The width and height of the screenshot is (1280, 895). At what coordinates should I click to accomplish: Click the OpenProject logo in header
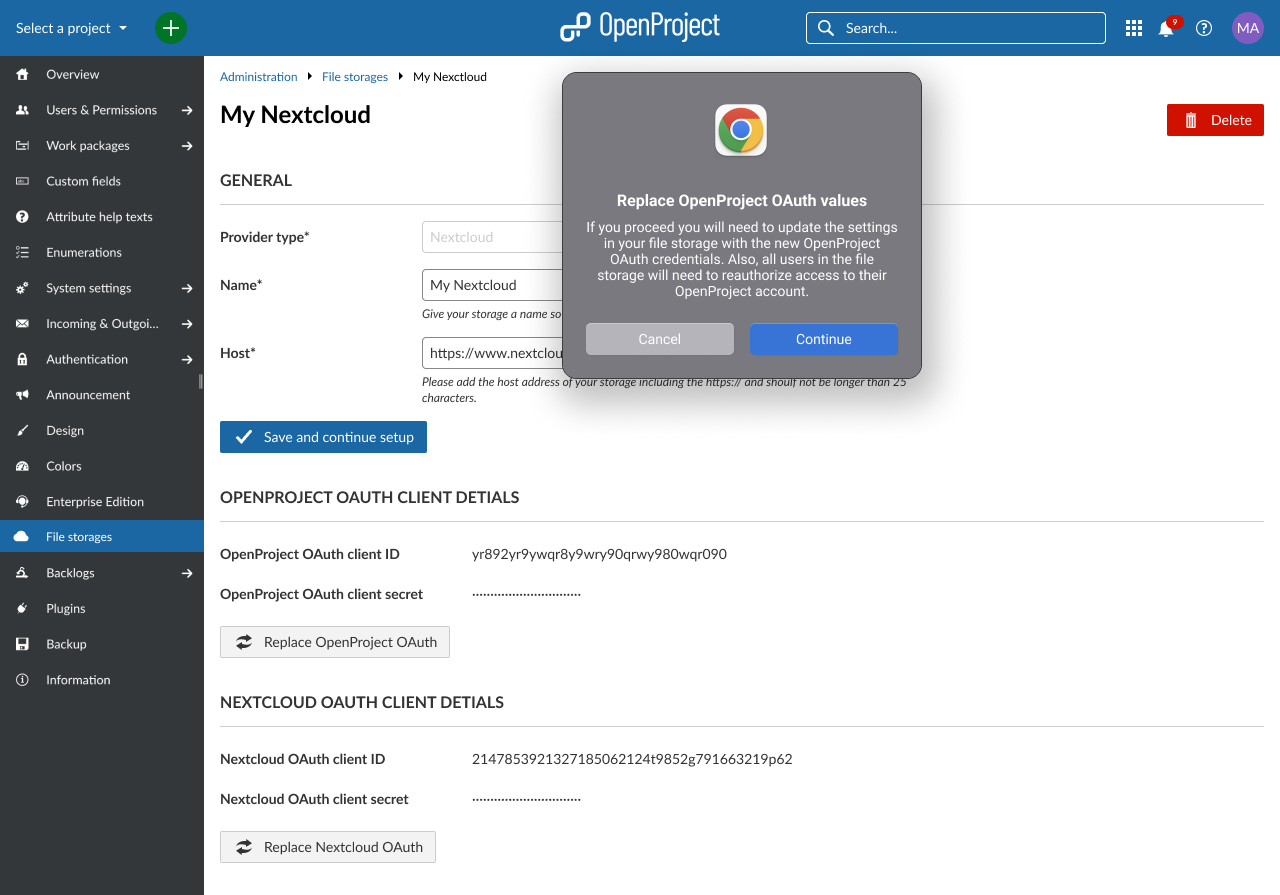(x=640, y=27)
